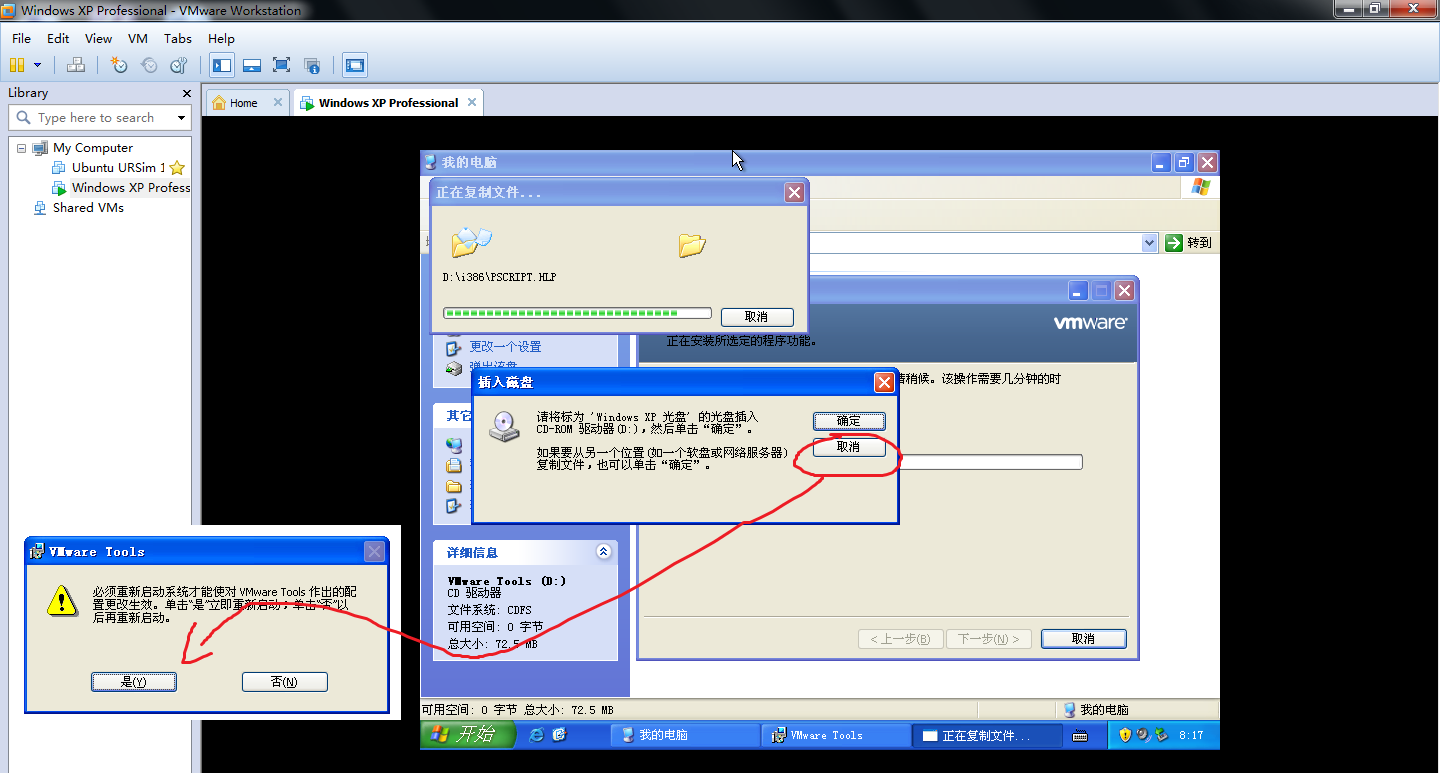1440x773 pixels.
Task: Click the Send Ctrl+Alt+Del toolbar icon
Action: (76, 65)
